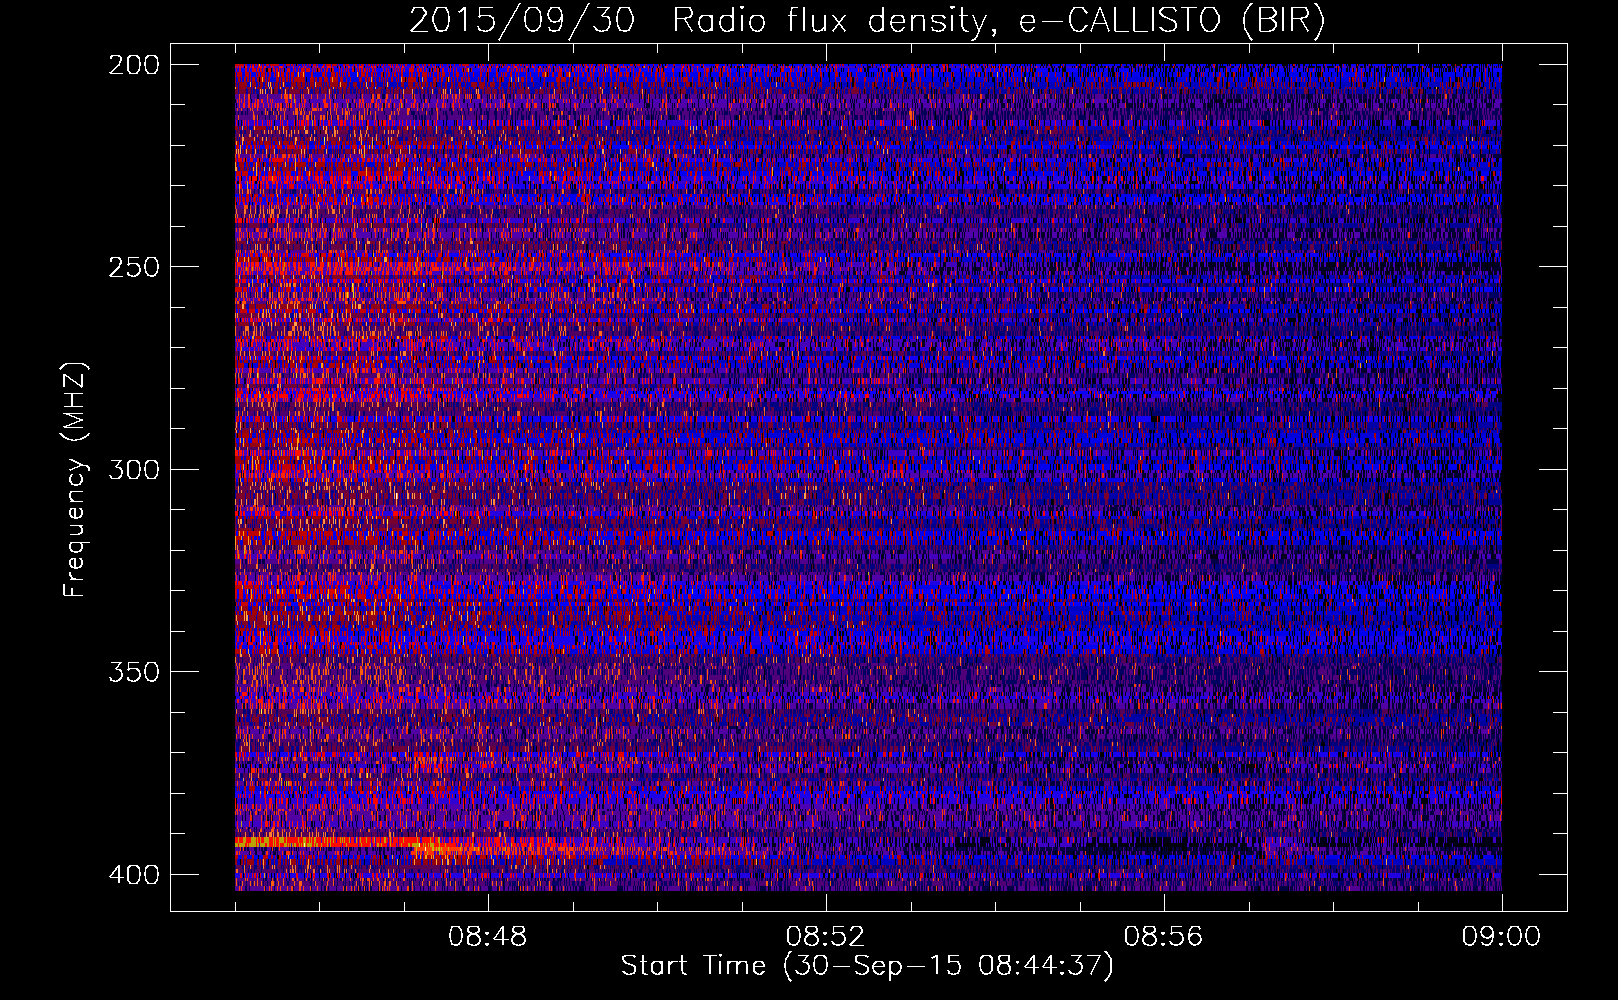Select the 250 frequency tick label
Viewport: 1618px width, 1000px height.
[133, 267]
